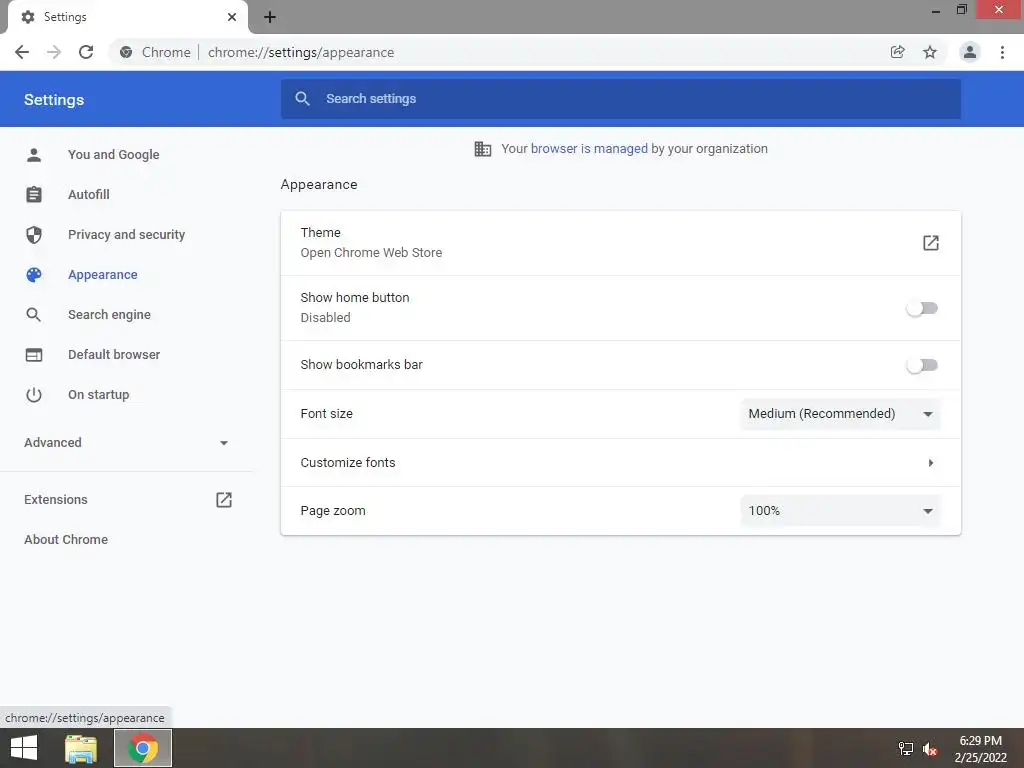1024x768 pixels.
Task: Open File Explorer from the taskbar
Action: click(81, 748)
